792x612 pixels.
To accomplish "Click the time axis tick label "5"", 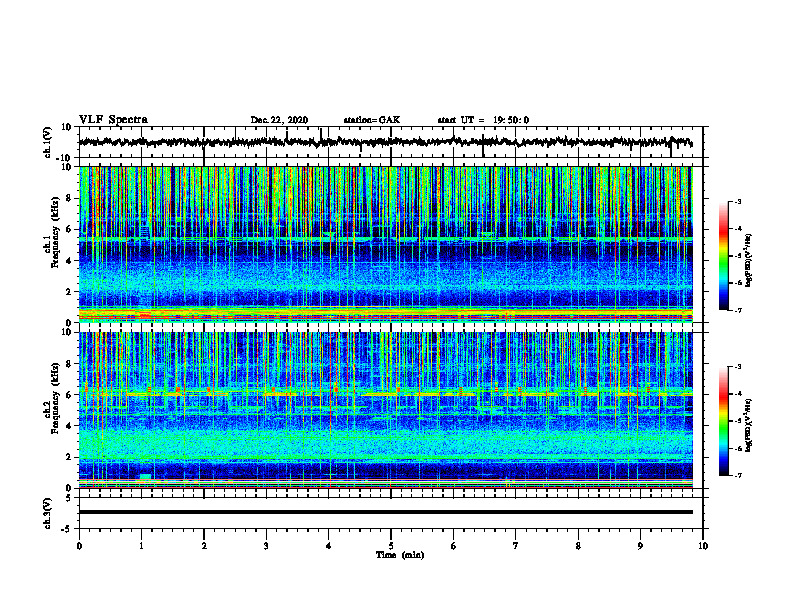I will pos(391,546).
